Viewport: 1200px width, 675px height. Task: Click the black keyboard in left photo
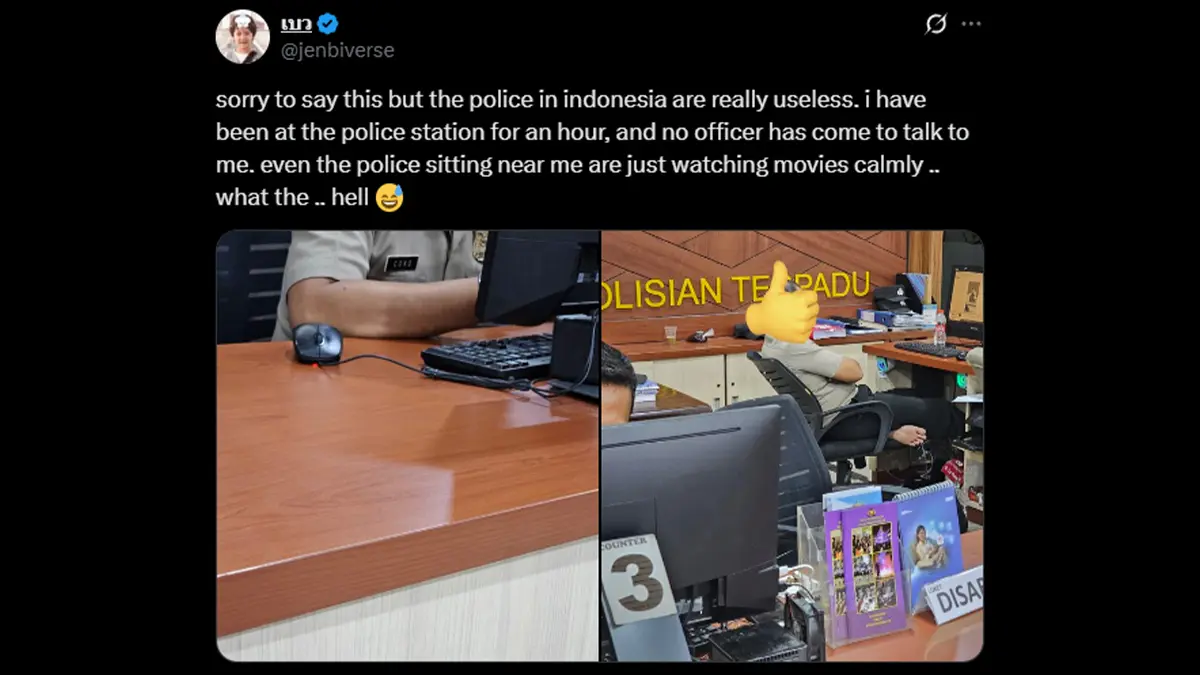pos(488,357)
